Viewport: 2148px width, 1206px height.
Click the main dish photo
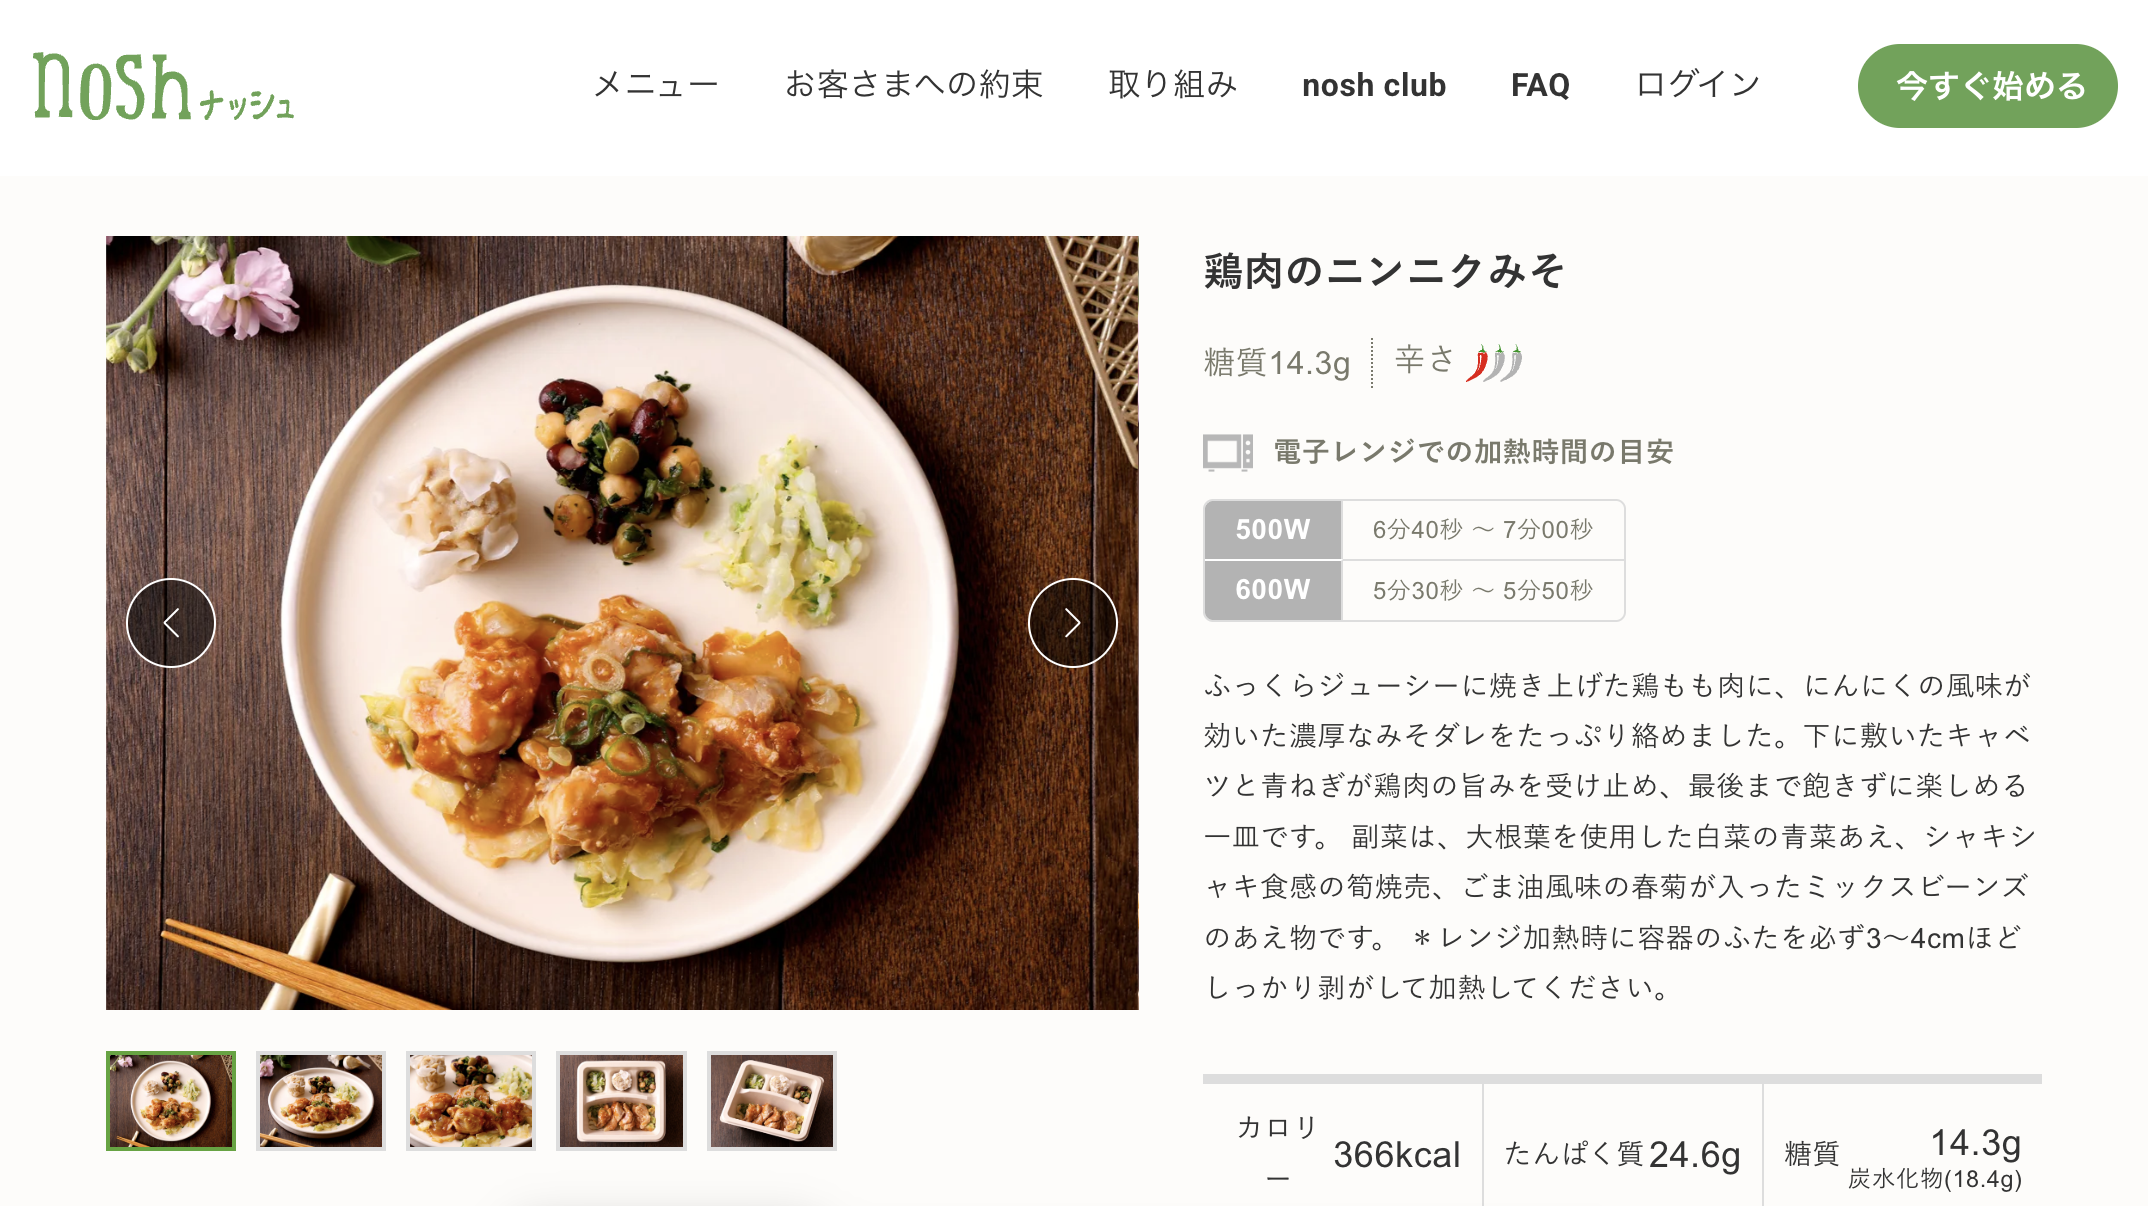[x=622, y=623]
